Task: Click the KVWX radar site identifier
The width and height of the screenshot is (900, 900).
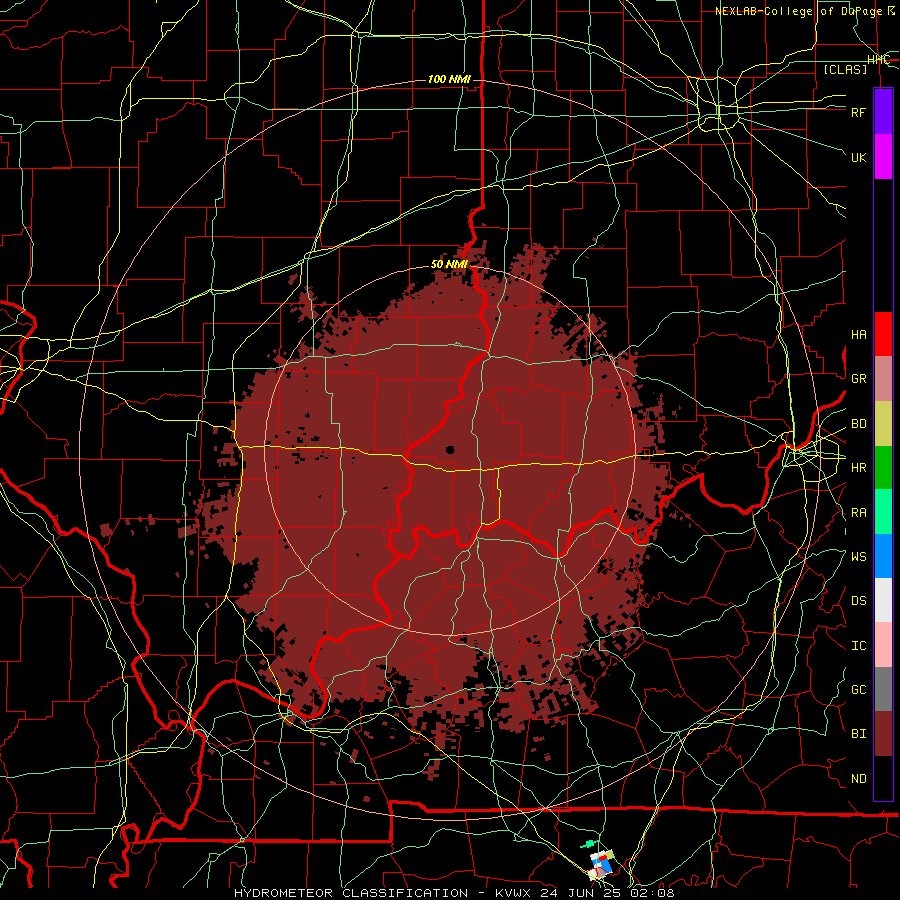Action: coord(515,893)
